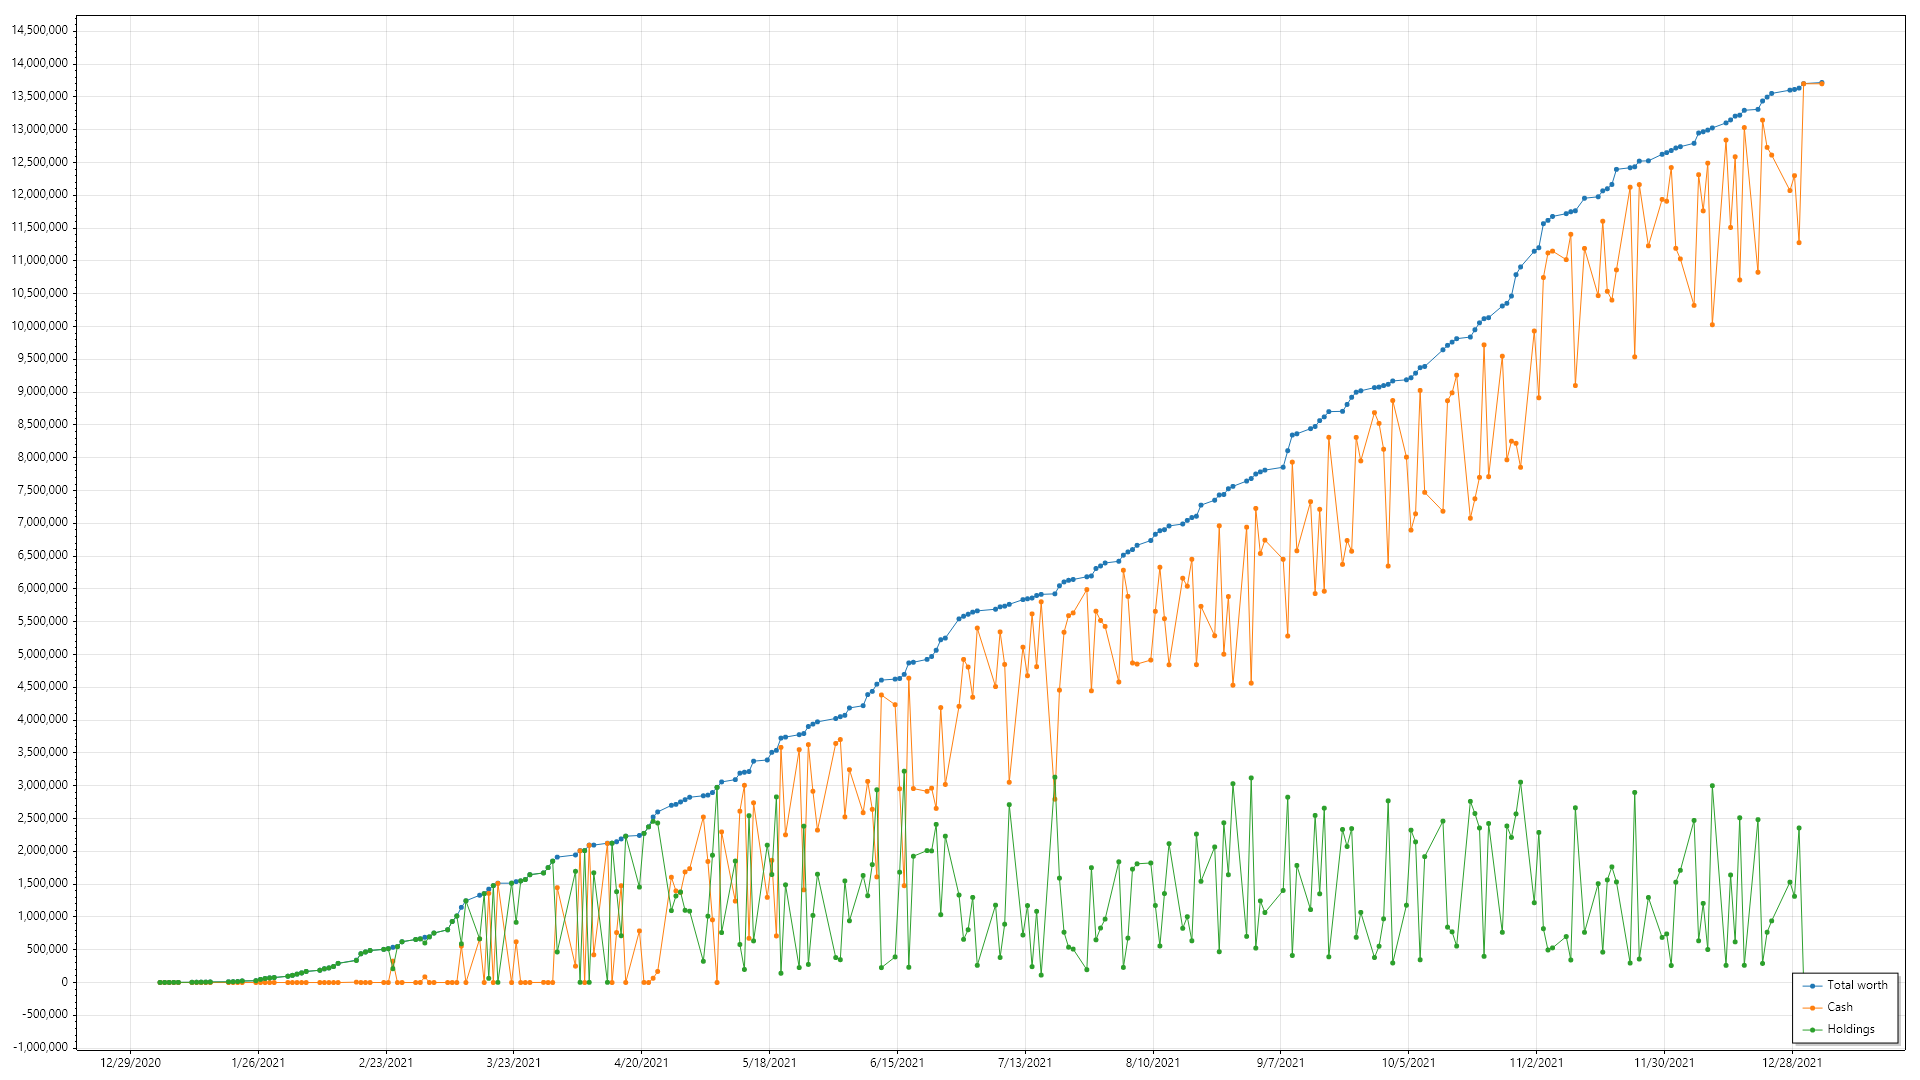Viewport: 1920px width, 1080px height.
Task: Click the 6/15/2021 date label
Action: tap(897, 1063)
